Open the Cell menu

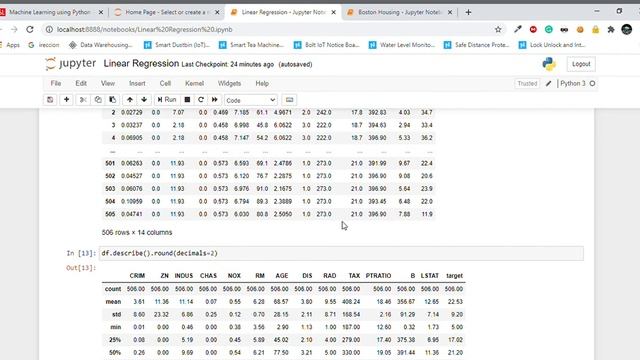[165, 83]
